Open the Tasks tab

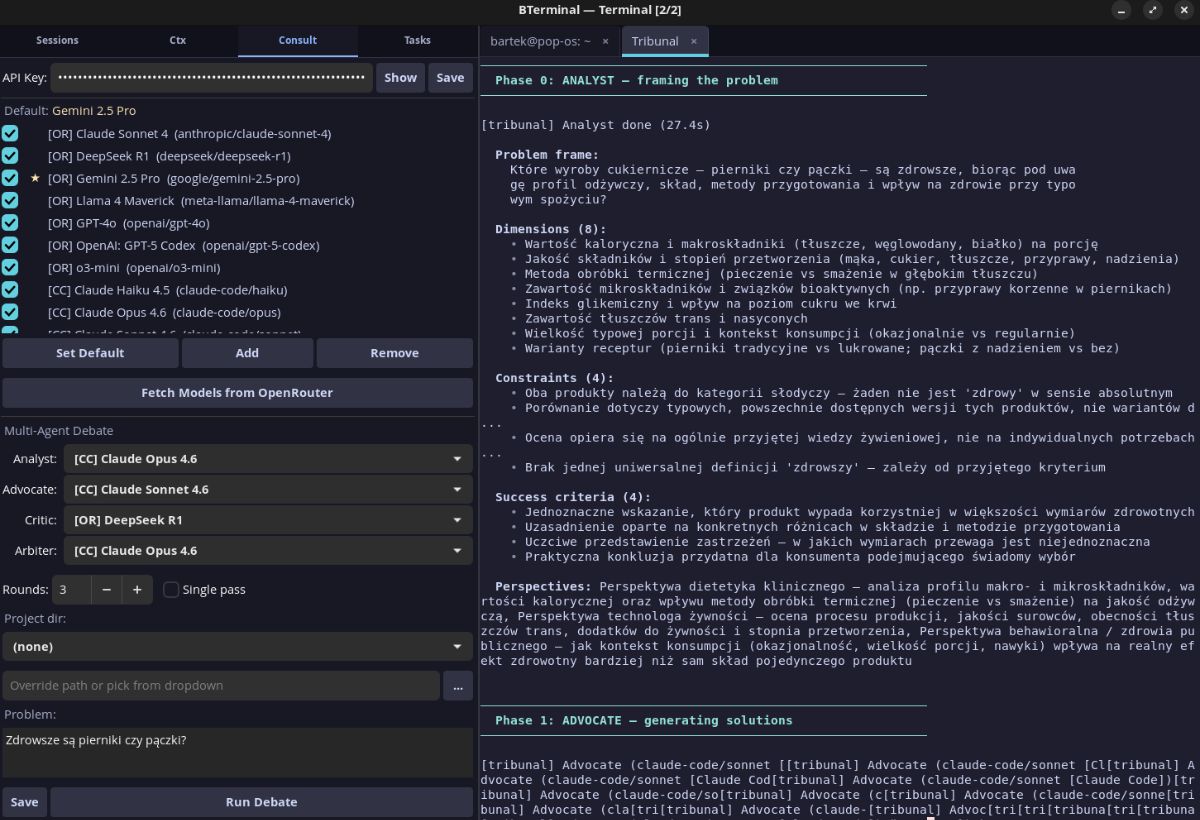point(417,41)
